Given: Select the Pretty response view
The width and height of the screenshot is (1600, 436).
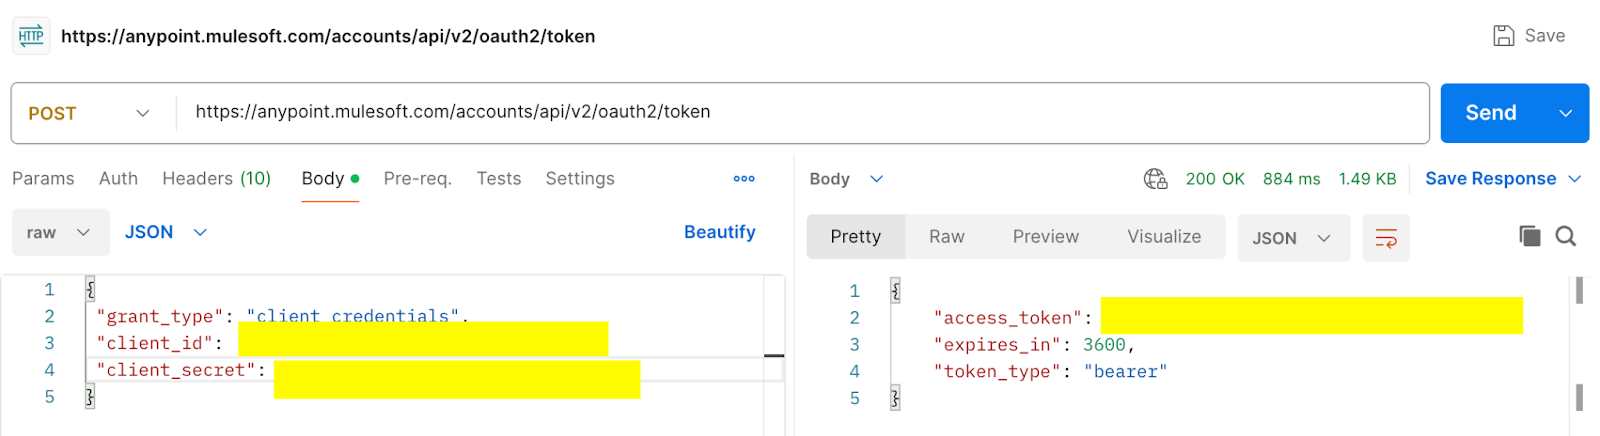Looking at the screenshot, I should tap(856, 237).
